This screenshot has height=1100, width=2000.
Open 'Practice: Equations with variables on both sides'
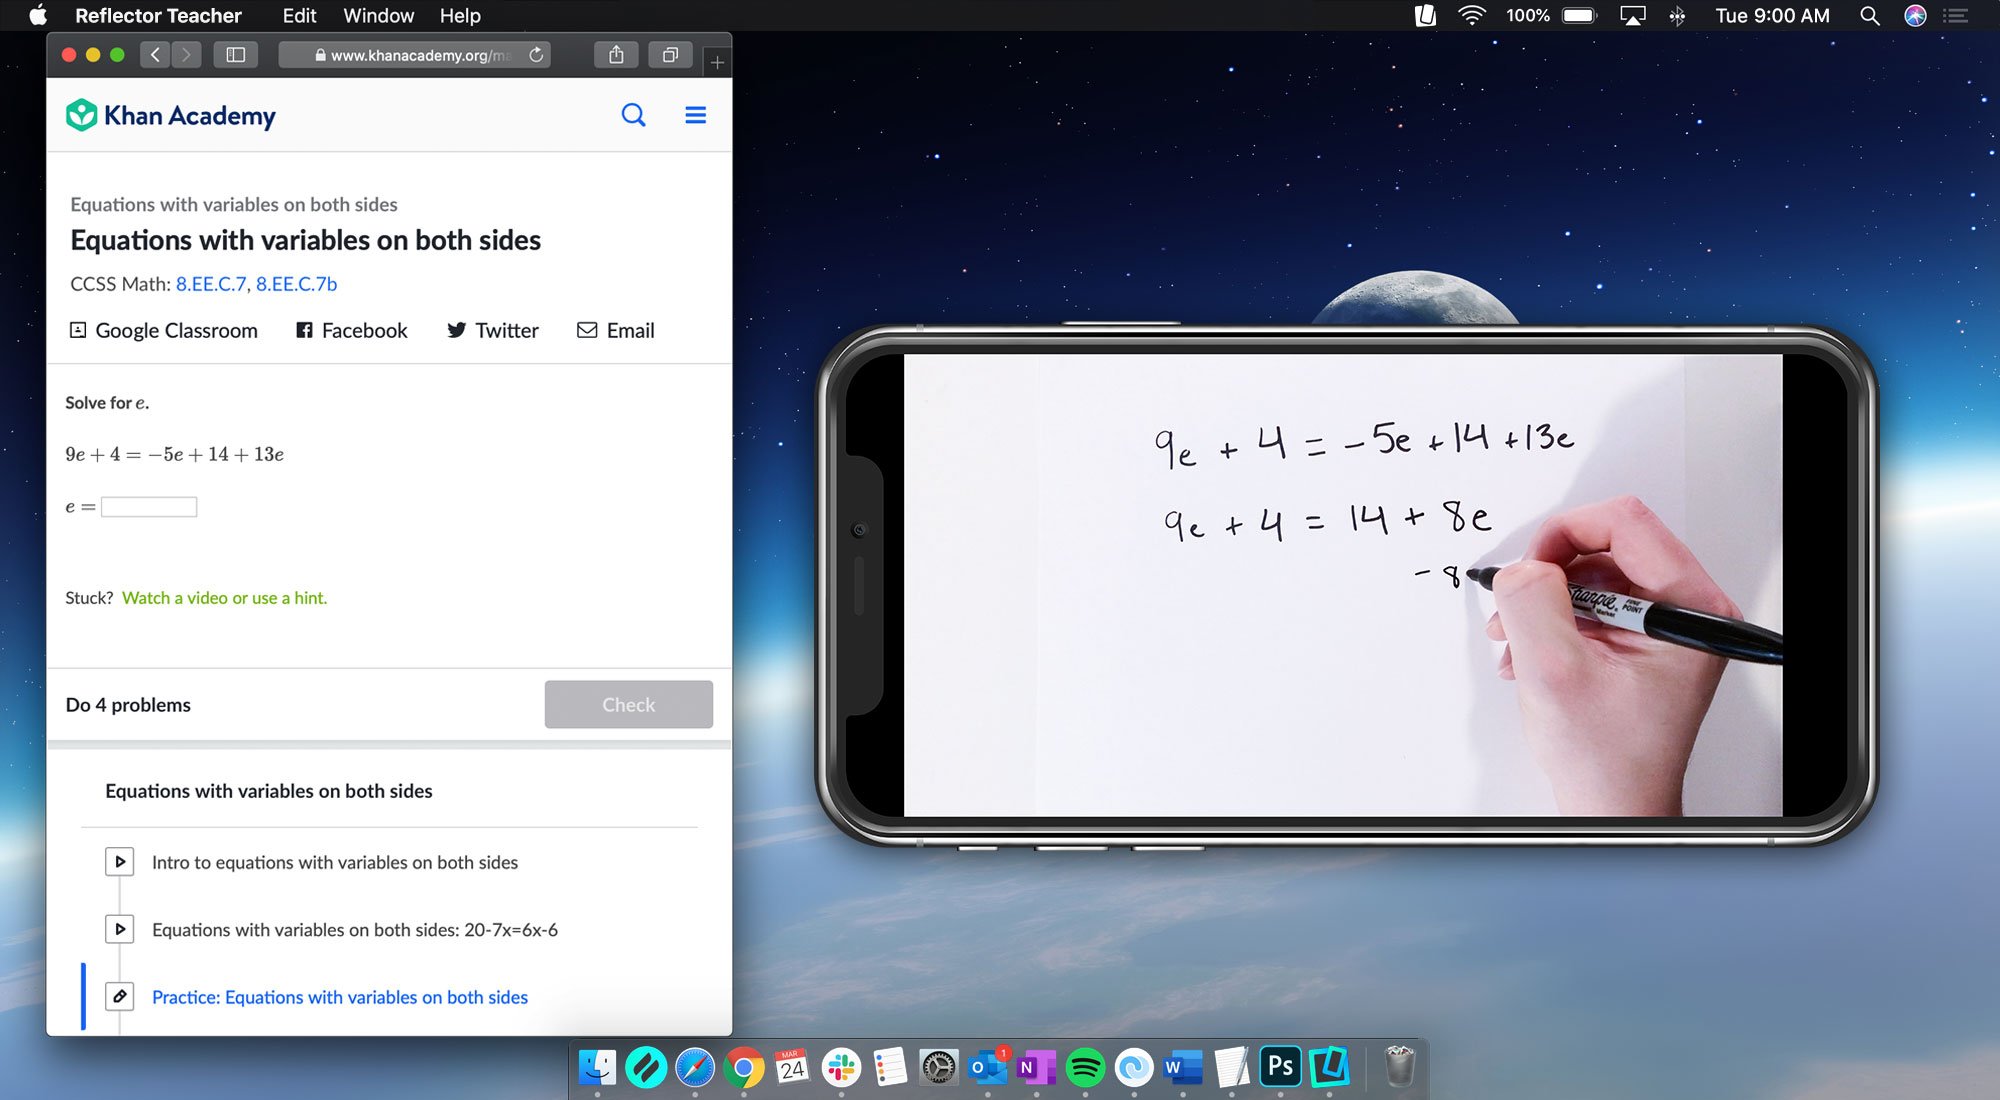(339, 997)
